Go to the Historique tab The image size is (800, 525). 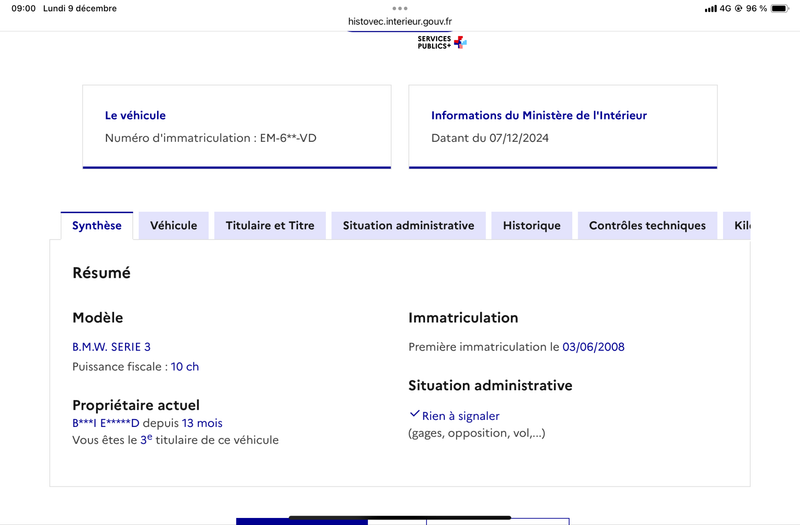pyautogui.click(x=532, y=226)
